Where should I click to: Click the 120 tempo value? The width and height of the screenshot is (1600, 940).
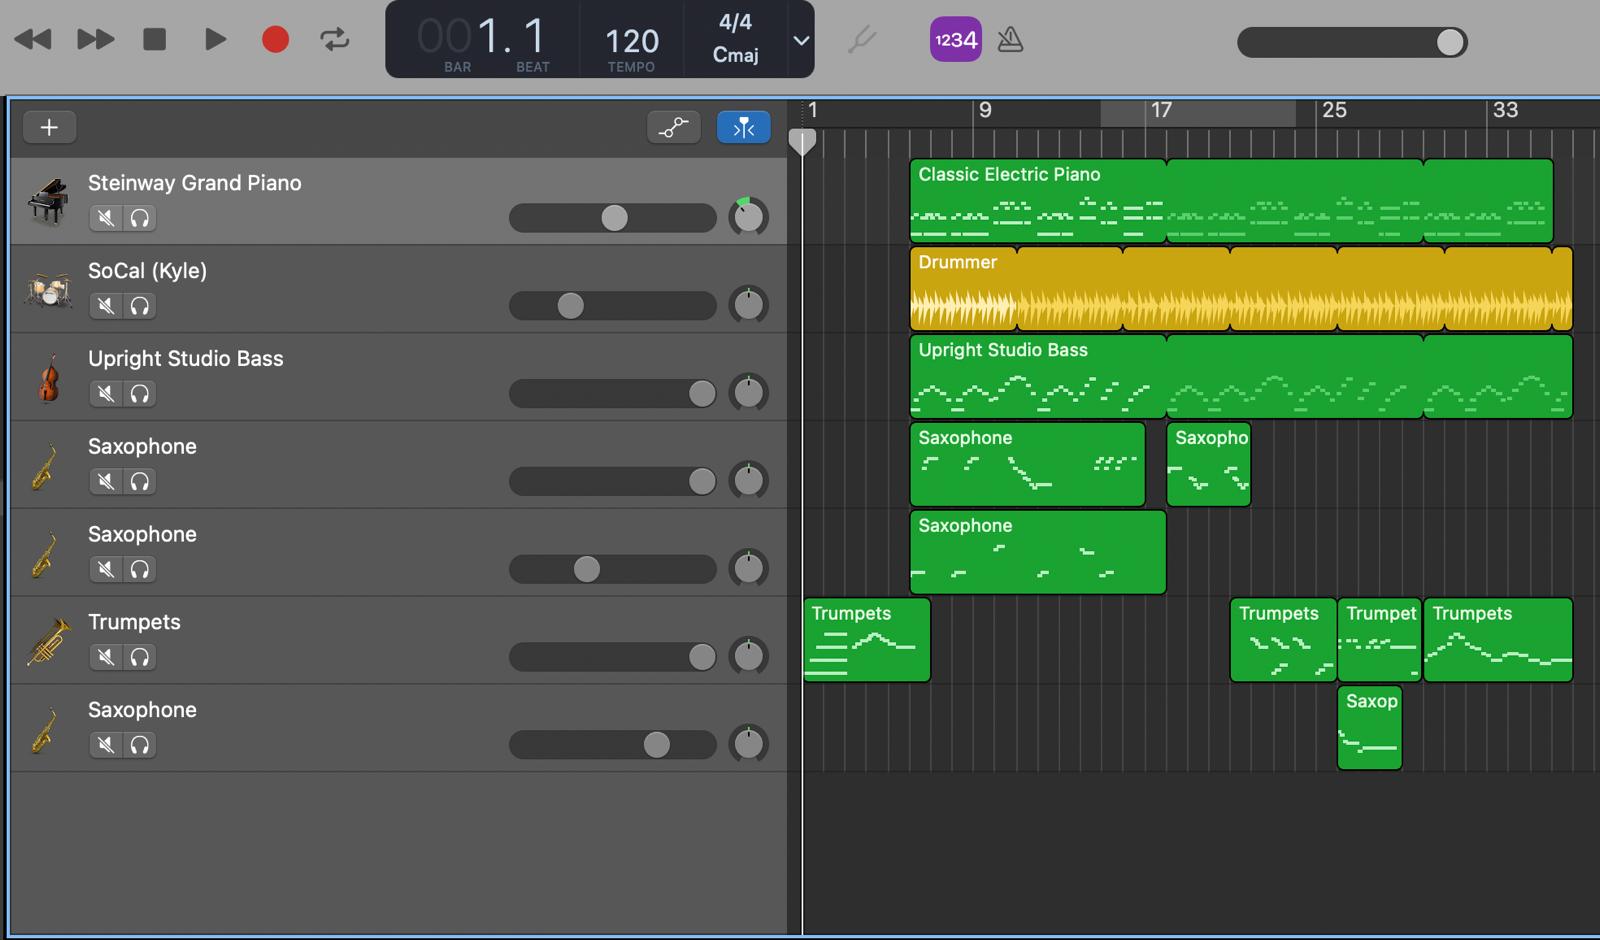[x=631, y=41]
